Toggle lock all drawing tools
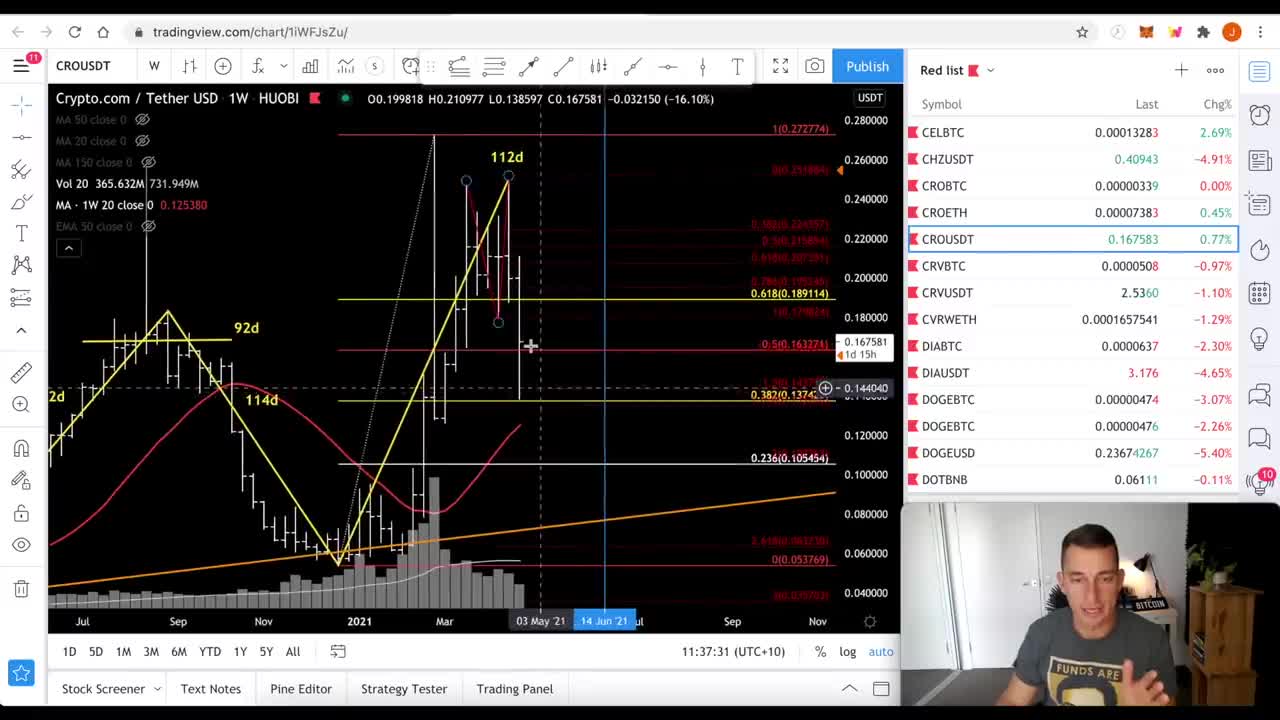The width and height of the screenshot is (1280, 720). pos(21,513)
